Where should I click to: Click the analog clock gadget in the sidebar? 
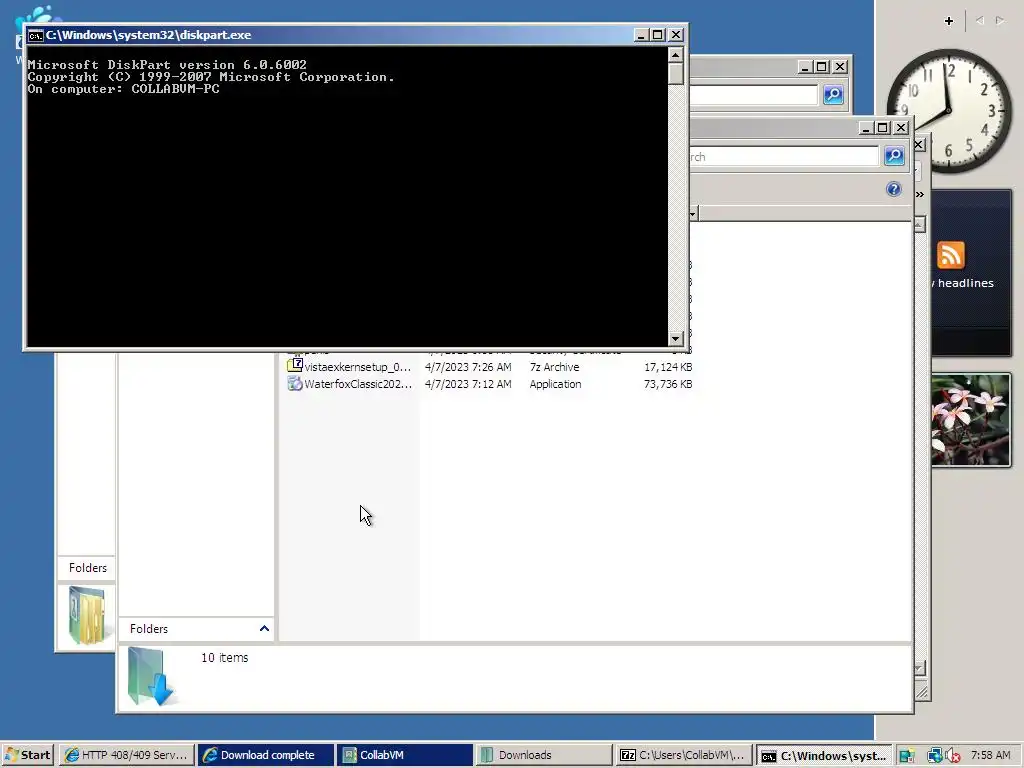coord(949,110)
